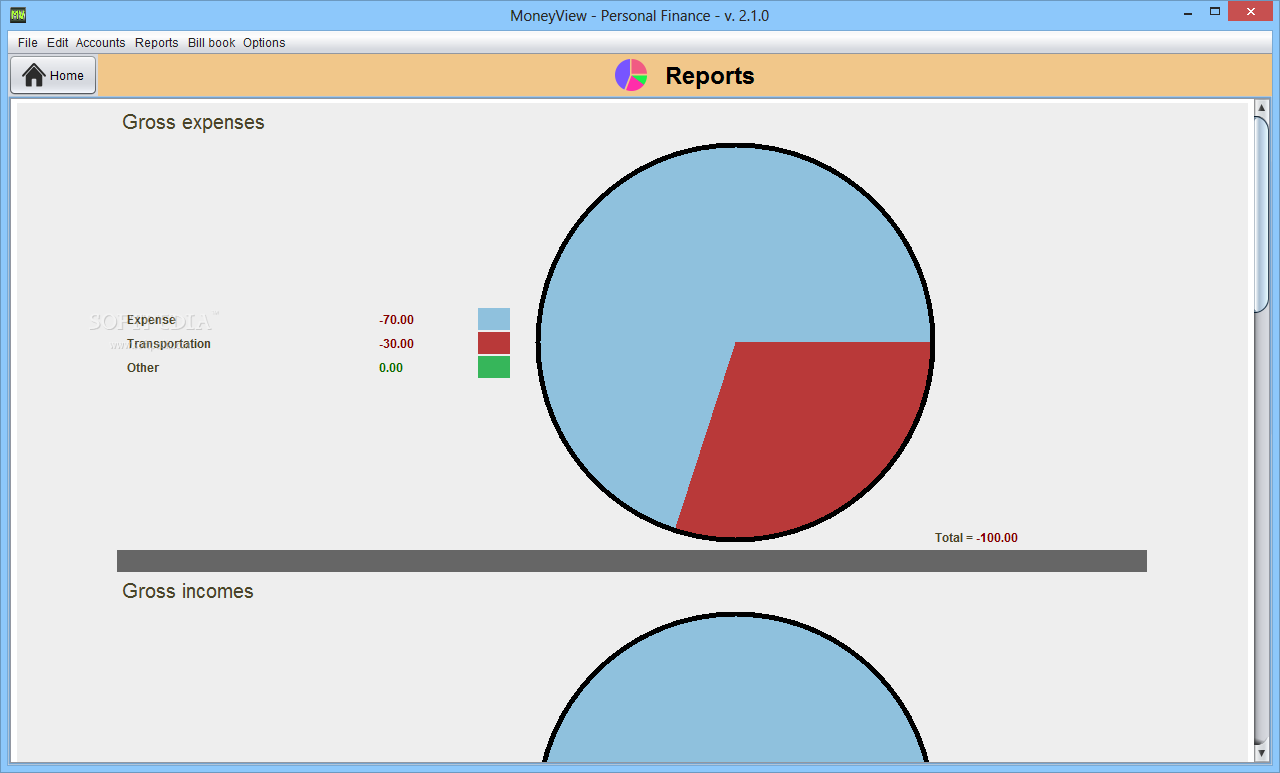Open the Edit menu
1280x773 pixels.
58,43
